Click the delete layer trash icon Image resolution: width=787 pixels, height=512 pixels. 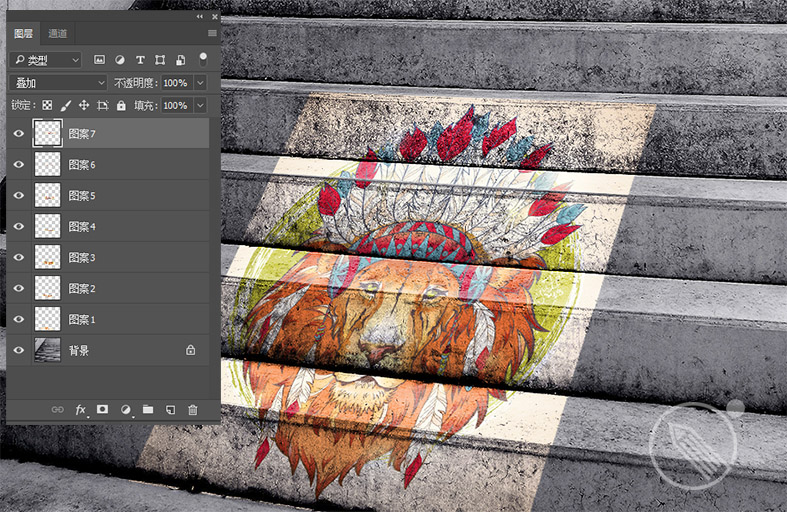click(x=192, y=410)
